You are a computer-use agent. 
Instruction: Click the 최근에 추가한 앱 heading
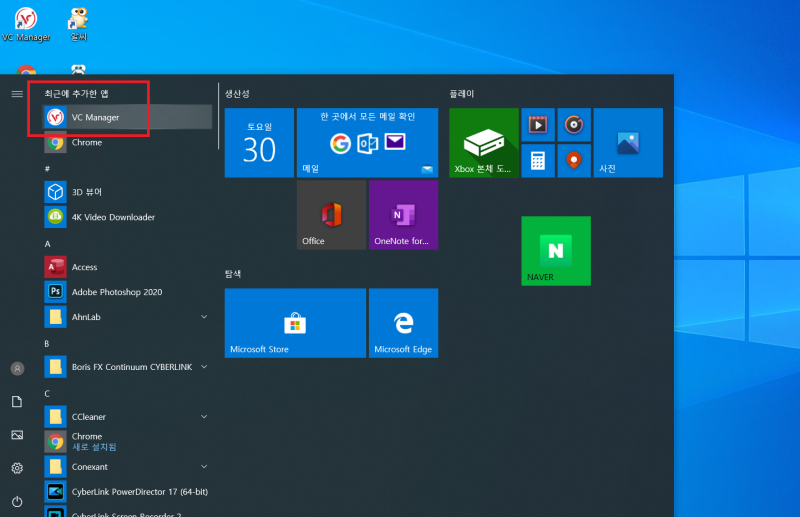[x=76, y=93]
